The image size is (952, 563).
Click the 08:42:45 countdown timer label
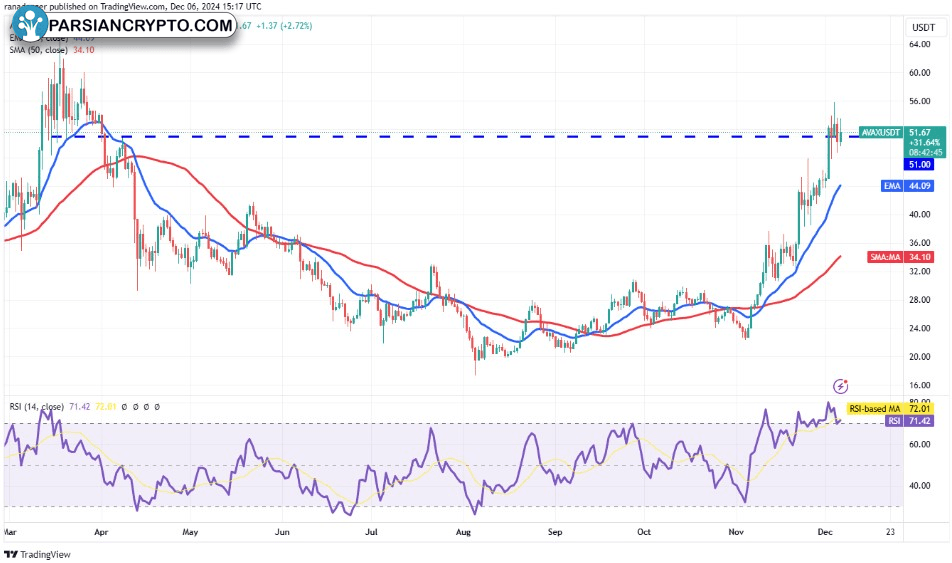click(x=925, y=152)
